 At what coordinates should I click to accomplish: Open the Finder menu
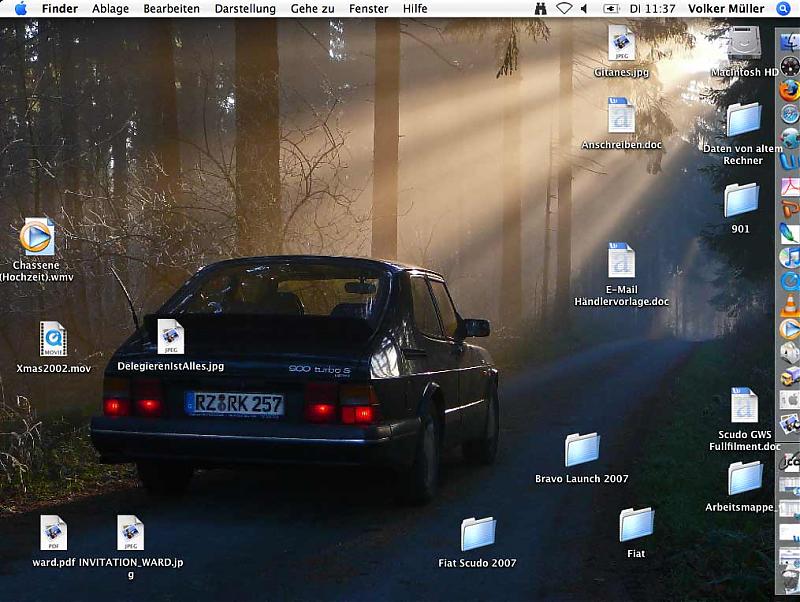[x=60, y=9]
